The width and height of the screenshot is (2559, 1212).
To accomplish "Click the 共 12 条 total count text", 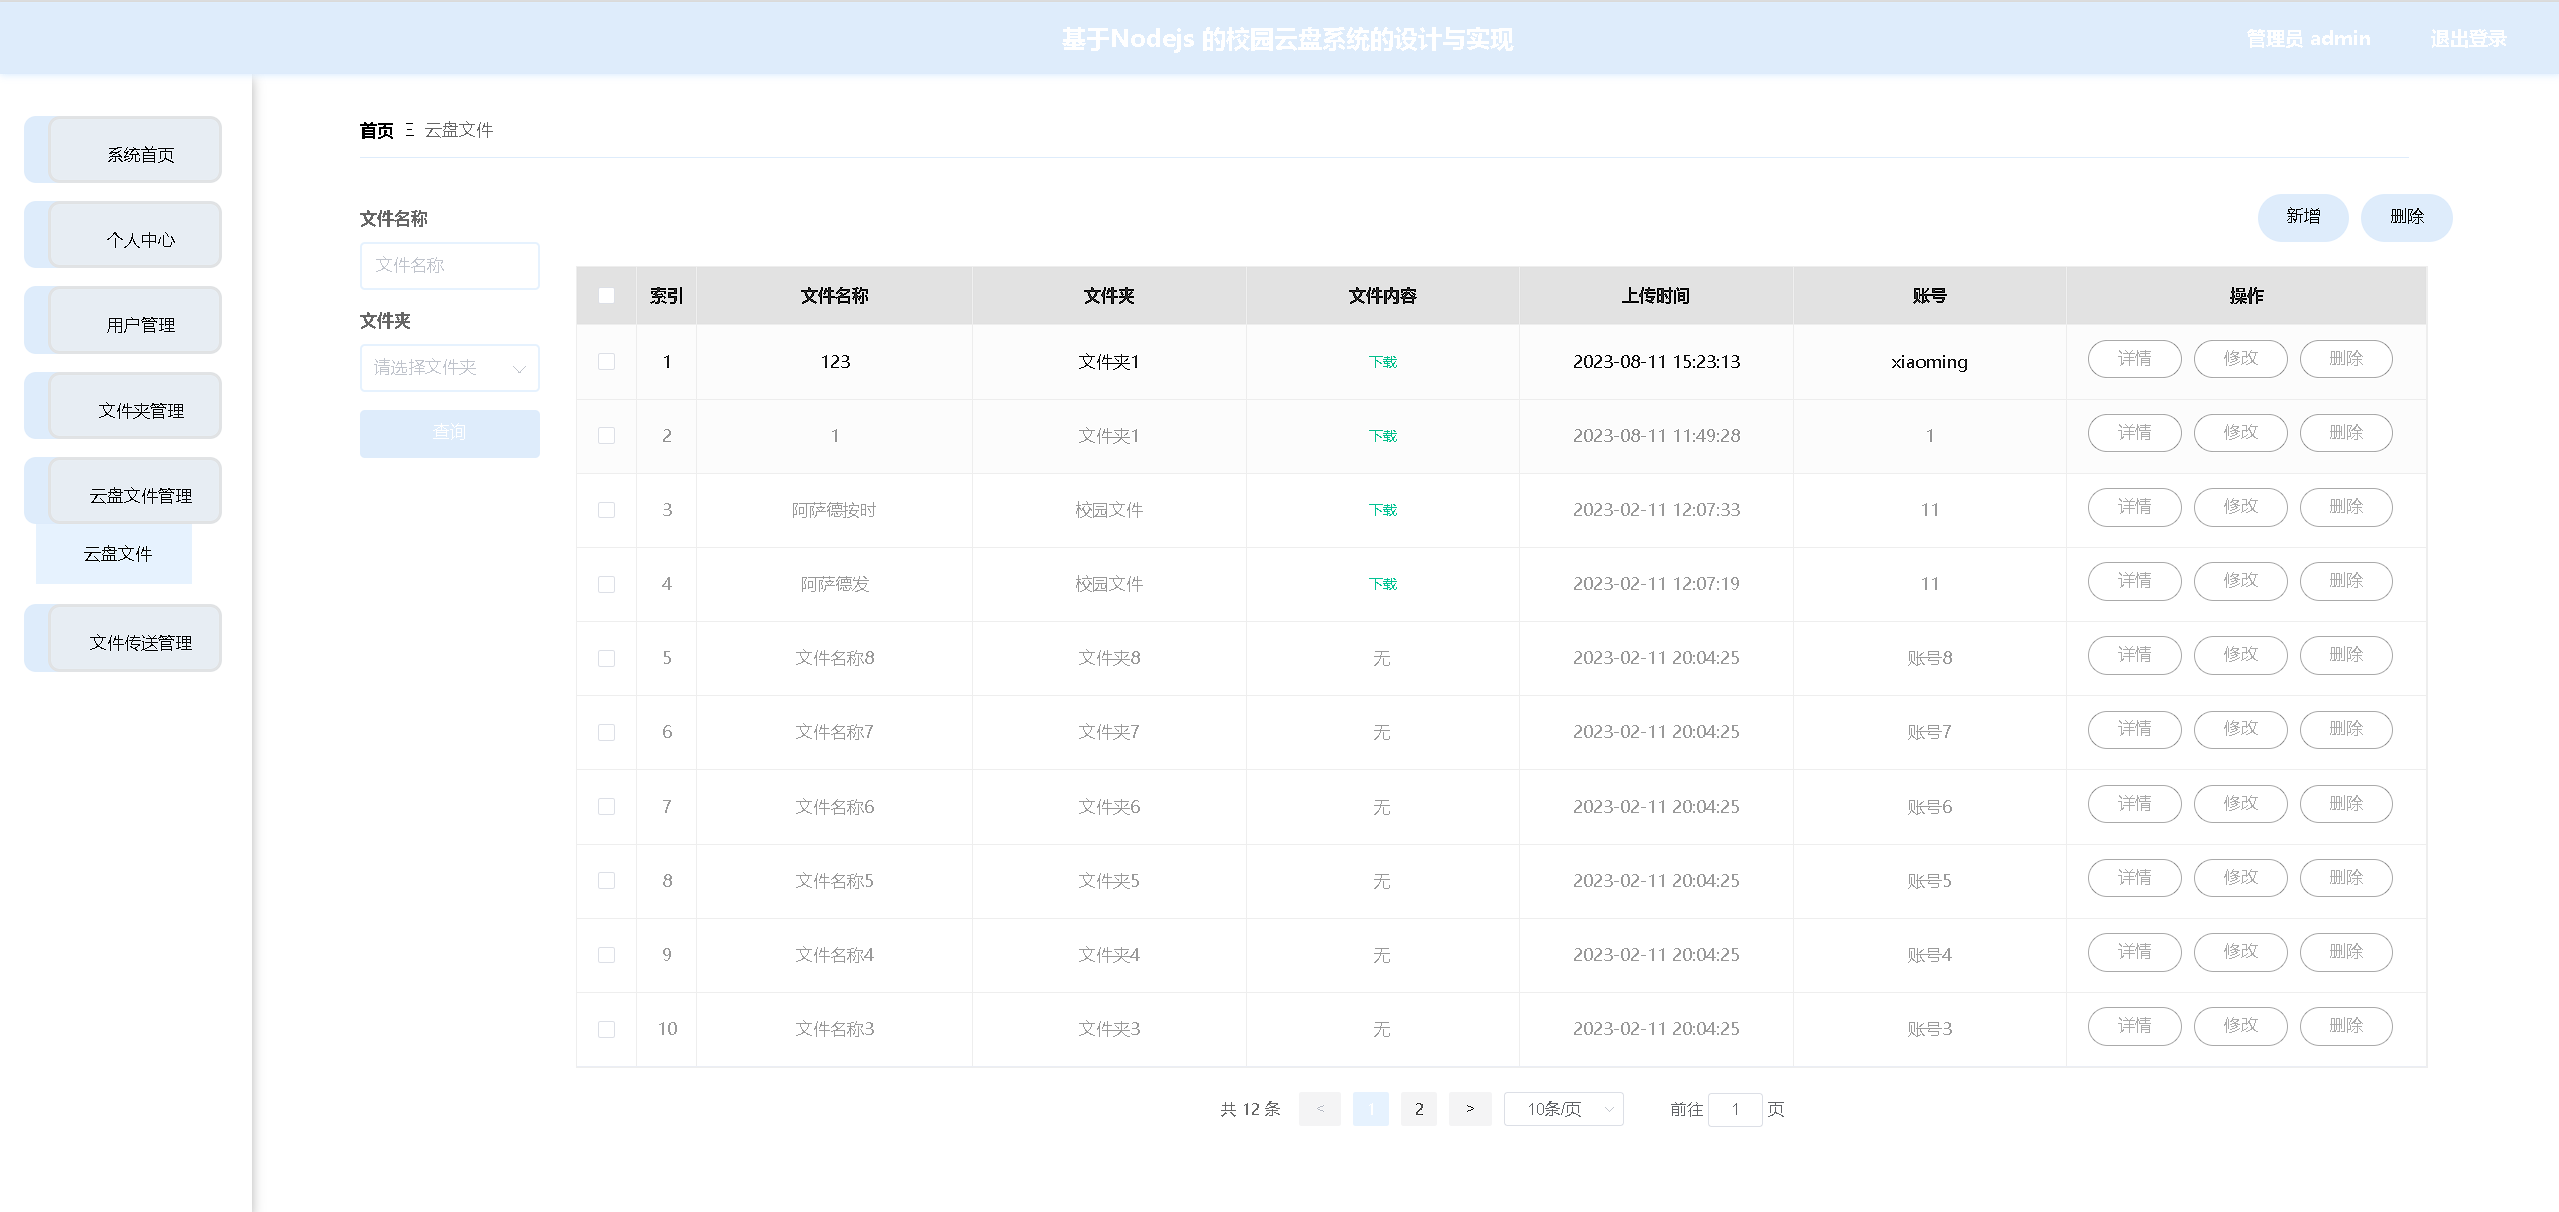I will [1250, 1109].
